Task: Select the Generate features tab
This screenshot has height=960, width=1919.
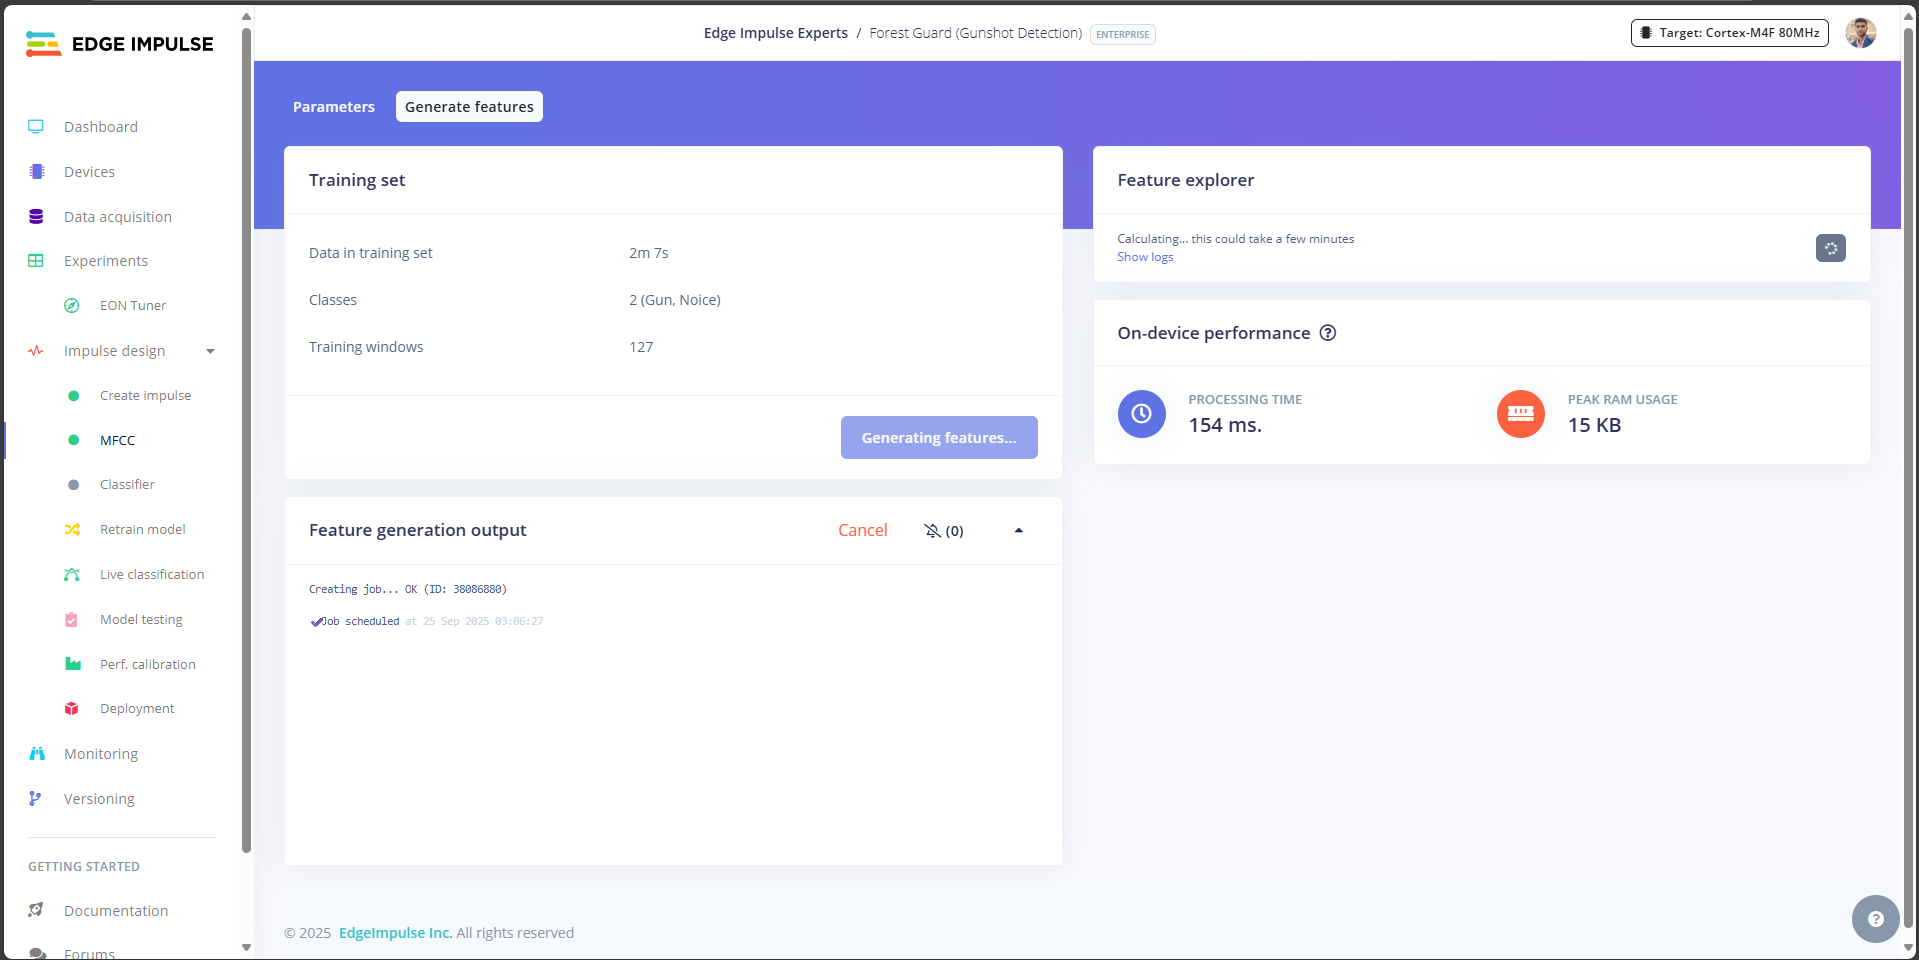Action: [469, 107]
